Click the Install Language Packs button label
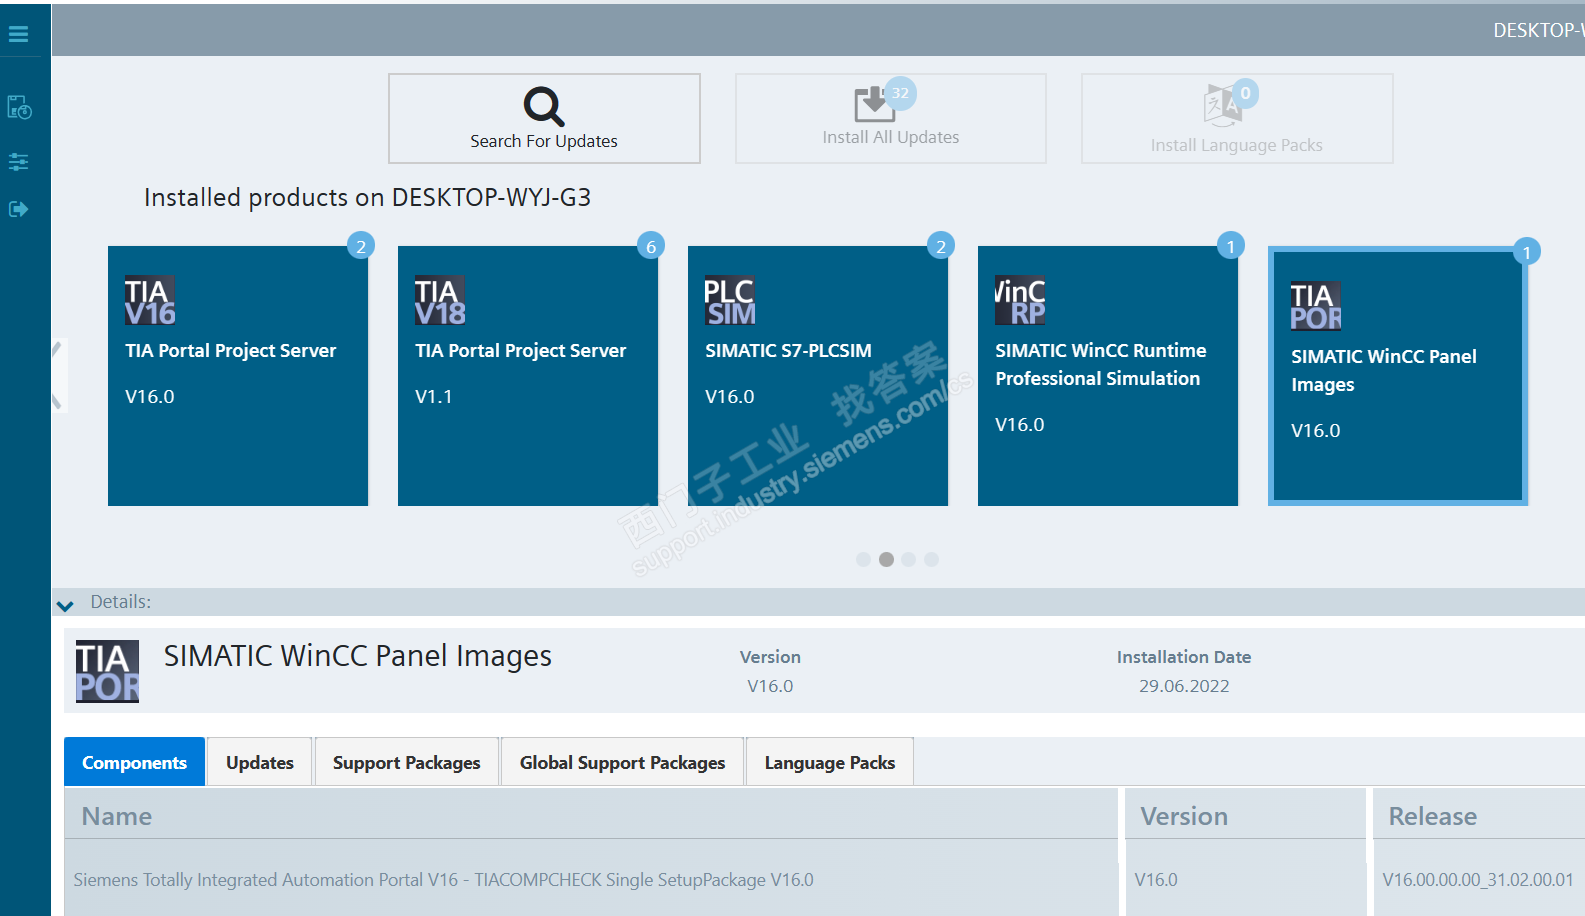1585x916 pixels. pyautogui.click(x=1237, y=146)
